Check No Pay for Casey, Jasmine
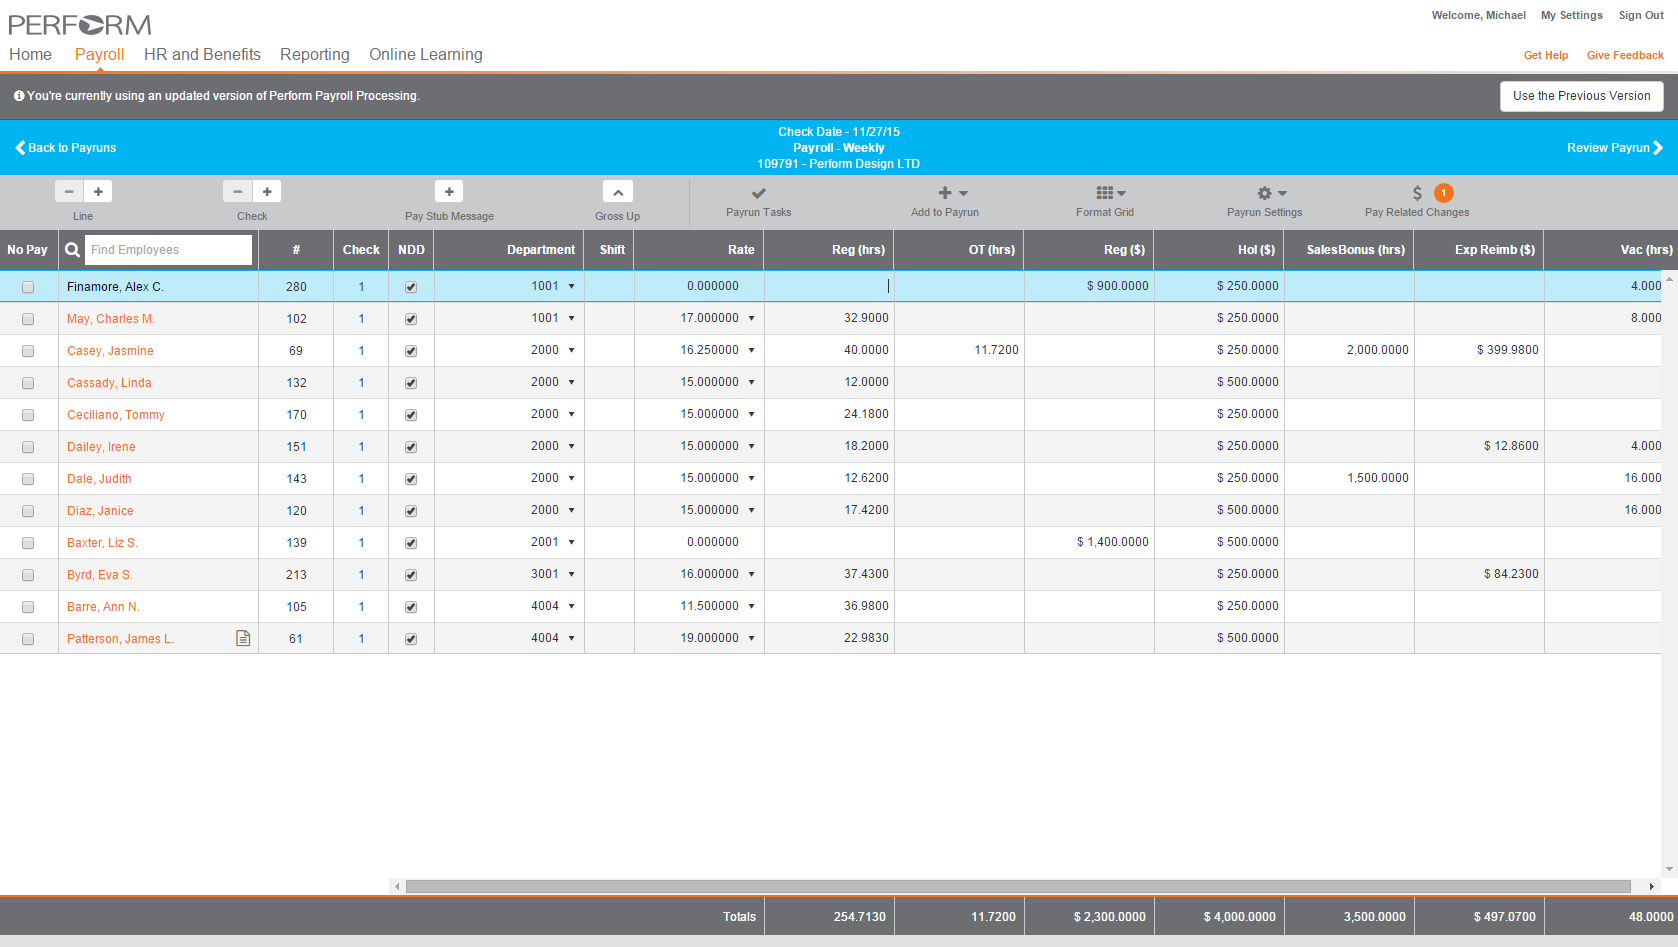This screenshot has width=1678, height=947. tap(28, 351)
